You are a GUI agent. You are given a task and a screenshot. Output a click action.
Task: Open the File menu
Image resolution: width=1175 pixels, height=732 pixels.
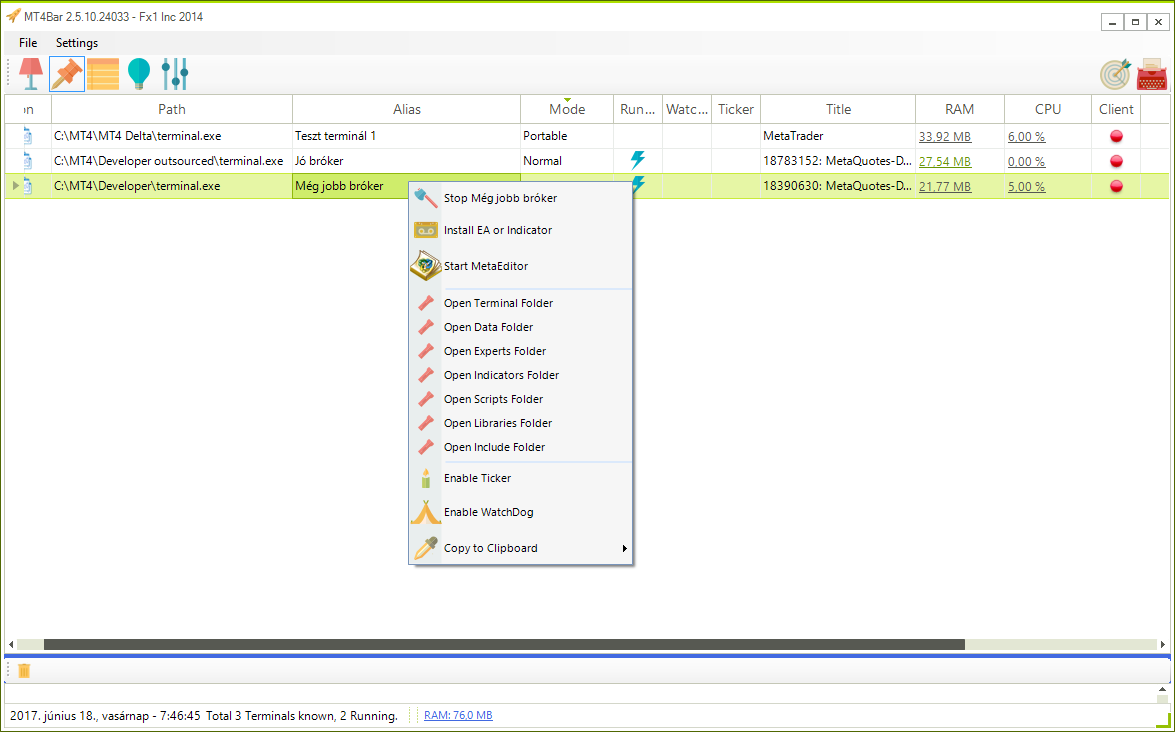28,43
